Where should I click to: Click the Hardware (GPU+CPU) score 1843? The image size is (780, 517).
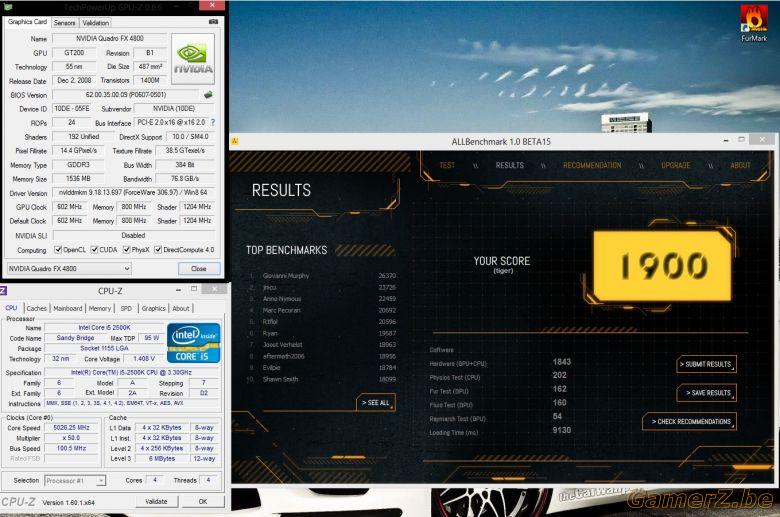point(562,362)
